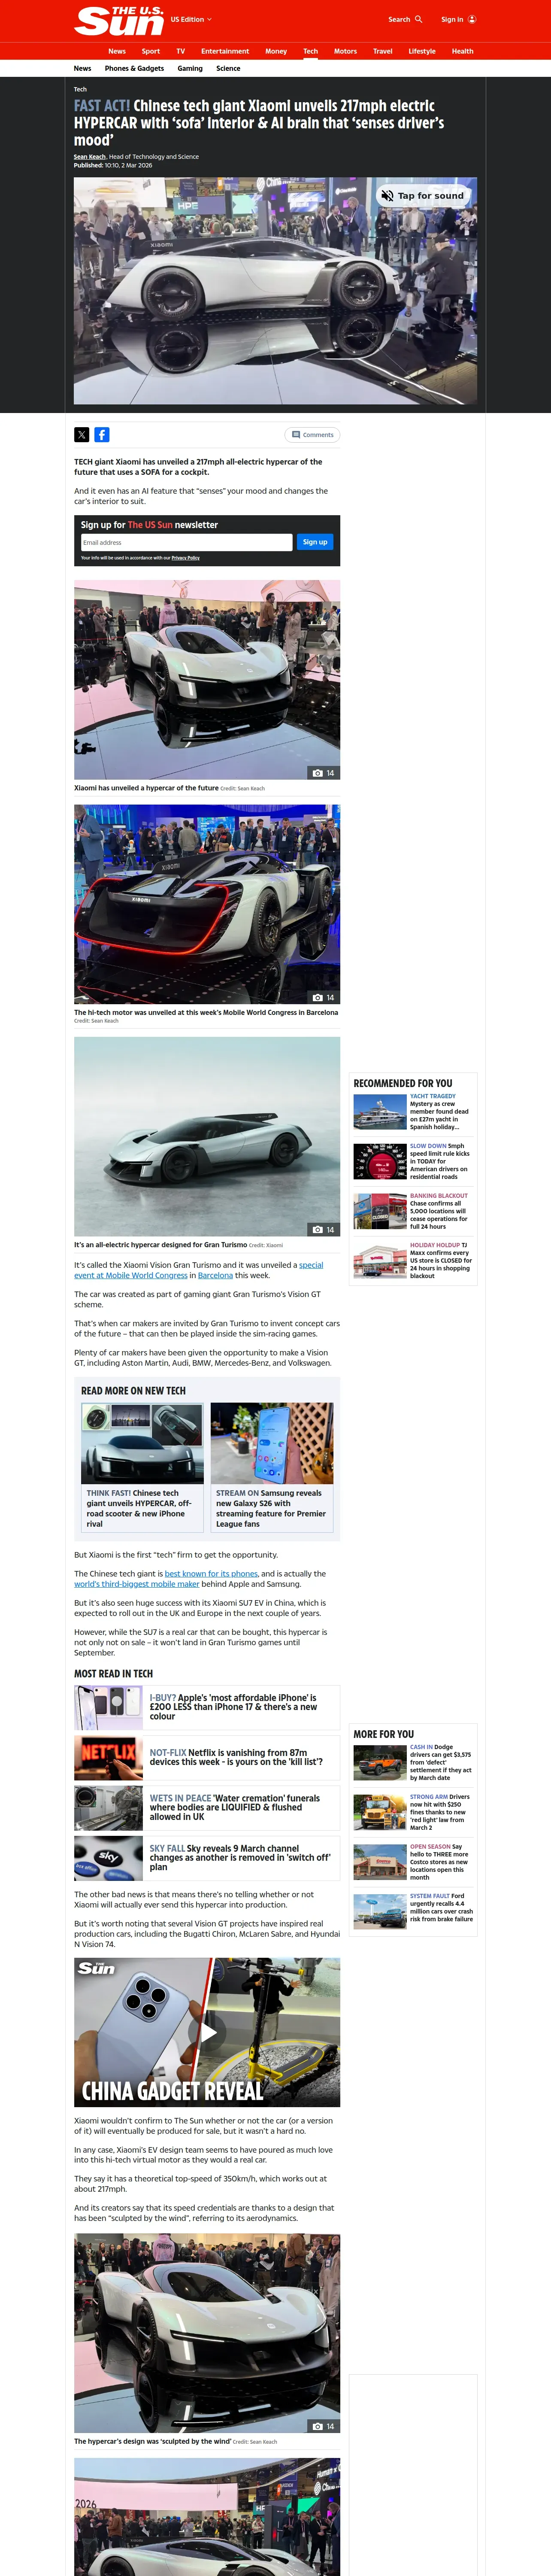Click Sign in text
Image resolution: width=551 pixels, height=2576 pixels.
452,19
